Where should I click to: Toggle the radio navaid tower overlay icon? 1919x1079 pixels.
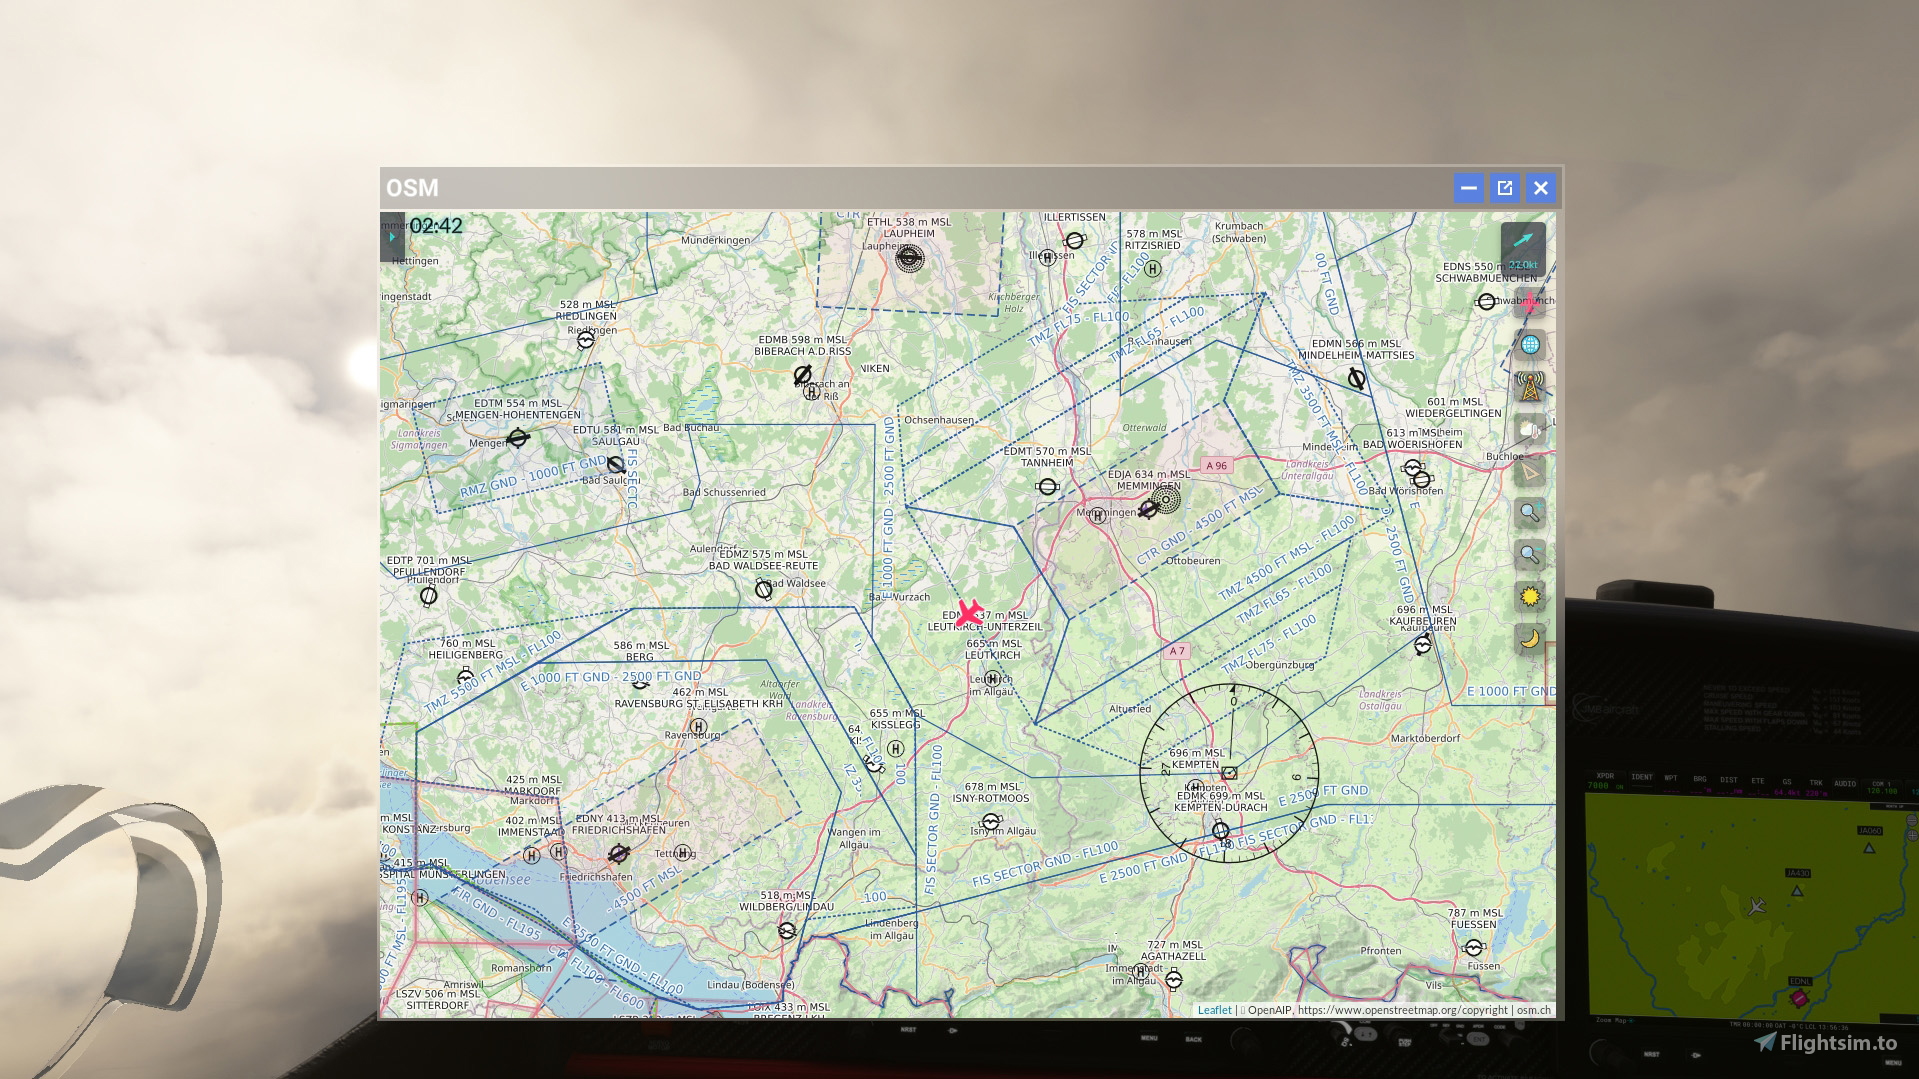pyautogui.click(x=1529, y=385)
